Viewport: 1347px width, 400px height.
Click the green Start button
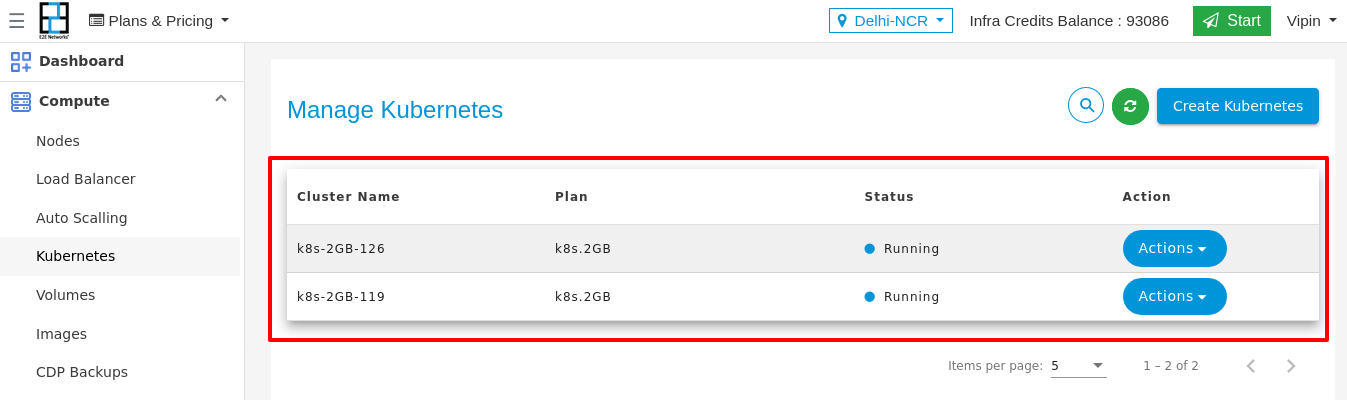1231,21
